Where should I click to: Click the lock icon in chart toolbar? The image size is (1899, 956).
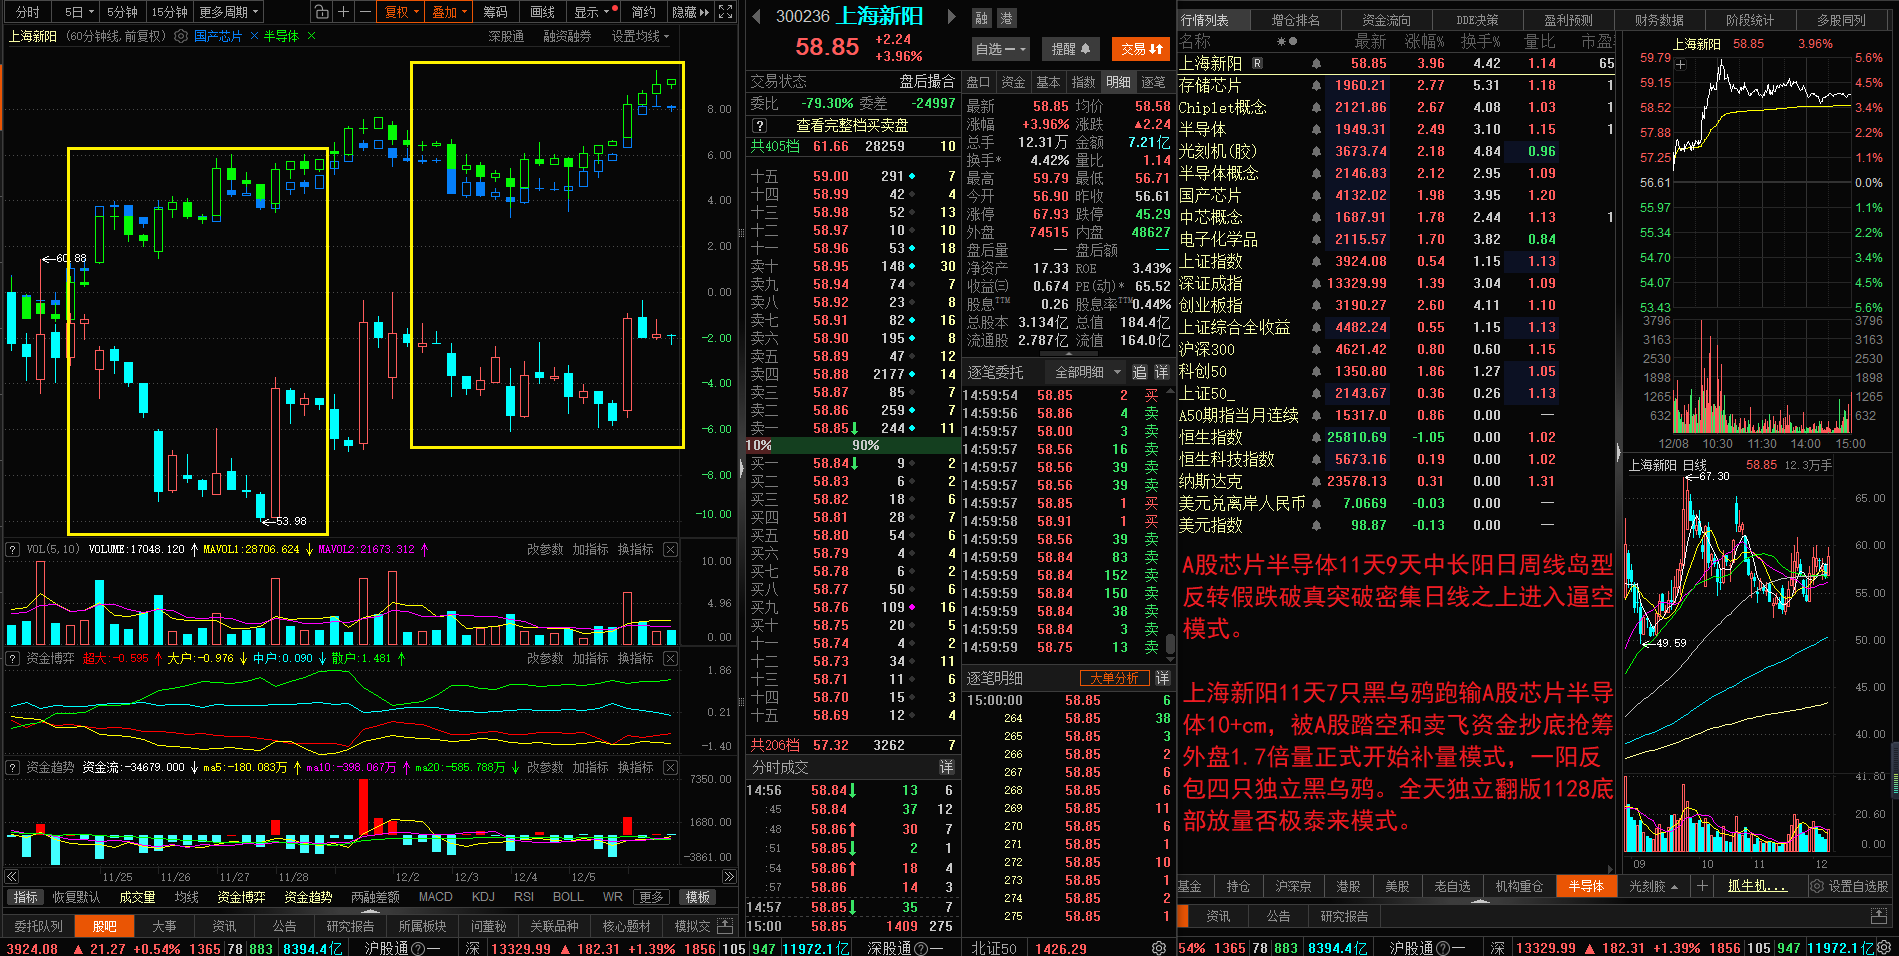[321, 12]
